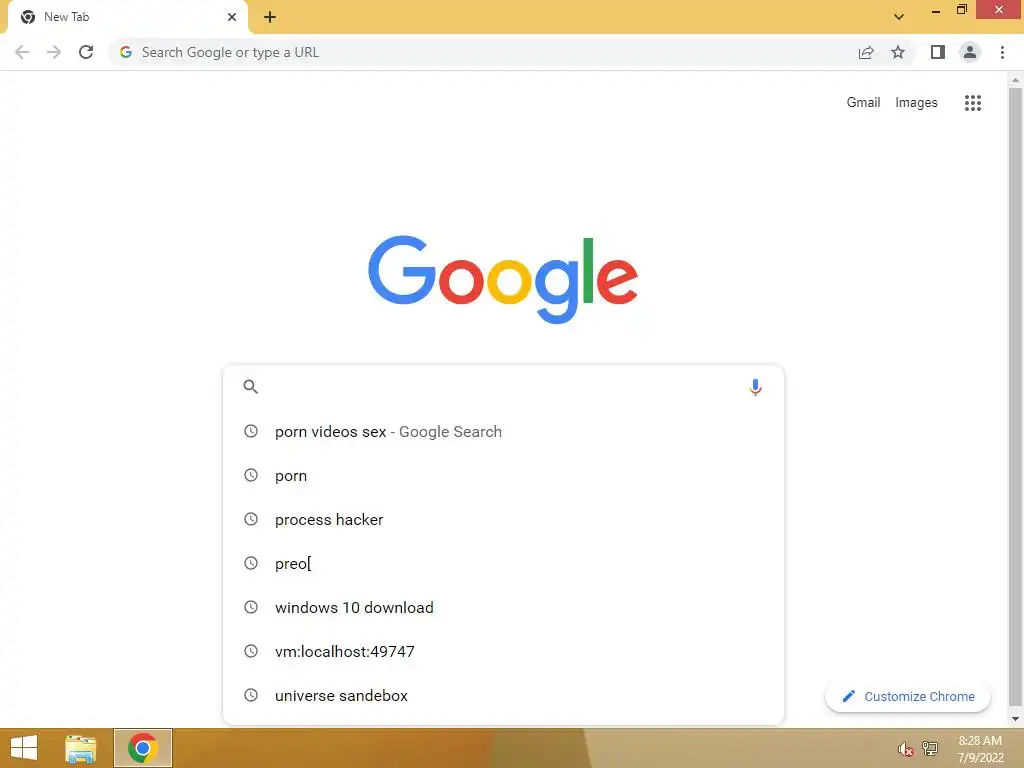Click Google icon in address bar
Screen dimensions: 1024x768
[x=126, y=52]
